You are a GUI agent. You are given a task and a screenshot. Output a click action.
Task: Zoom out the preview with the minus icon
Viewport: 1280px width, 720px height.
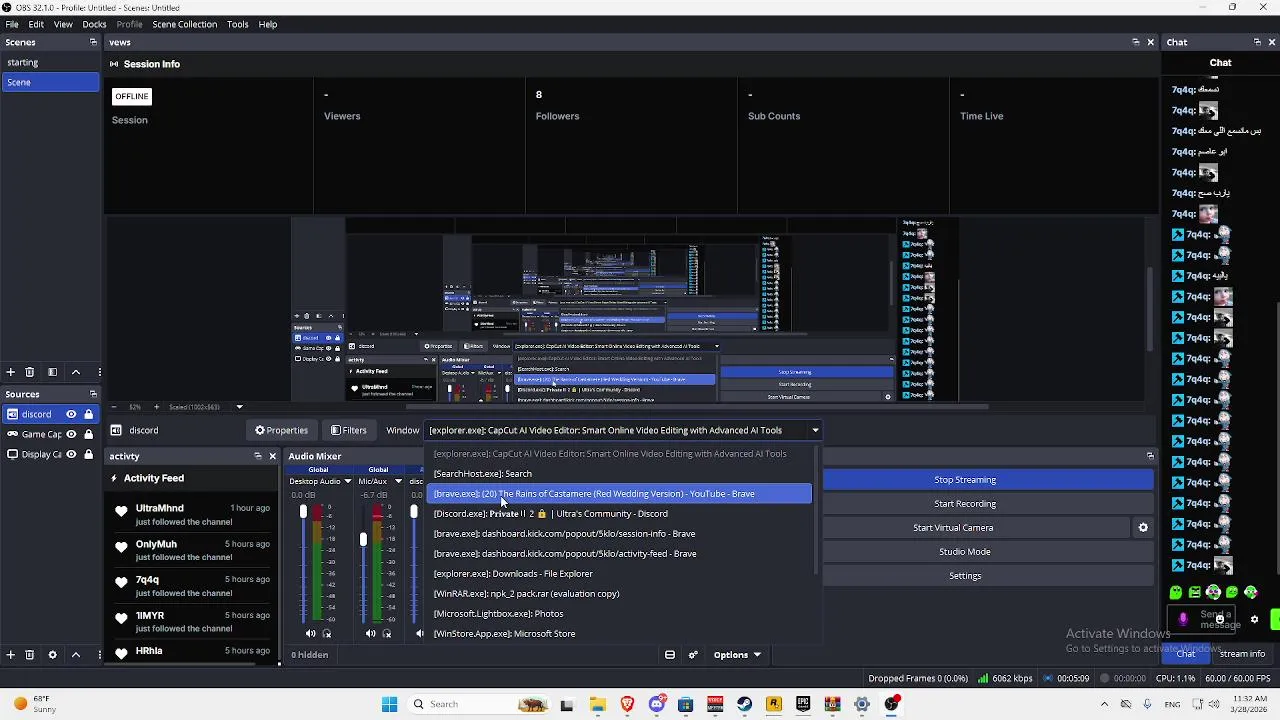113,407
